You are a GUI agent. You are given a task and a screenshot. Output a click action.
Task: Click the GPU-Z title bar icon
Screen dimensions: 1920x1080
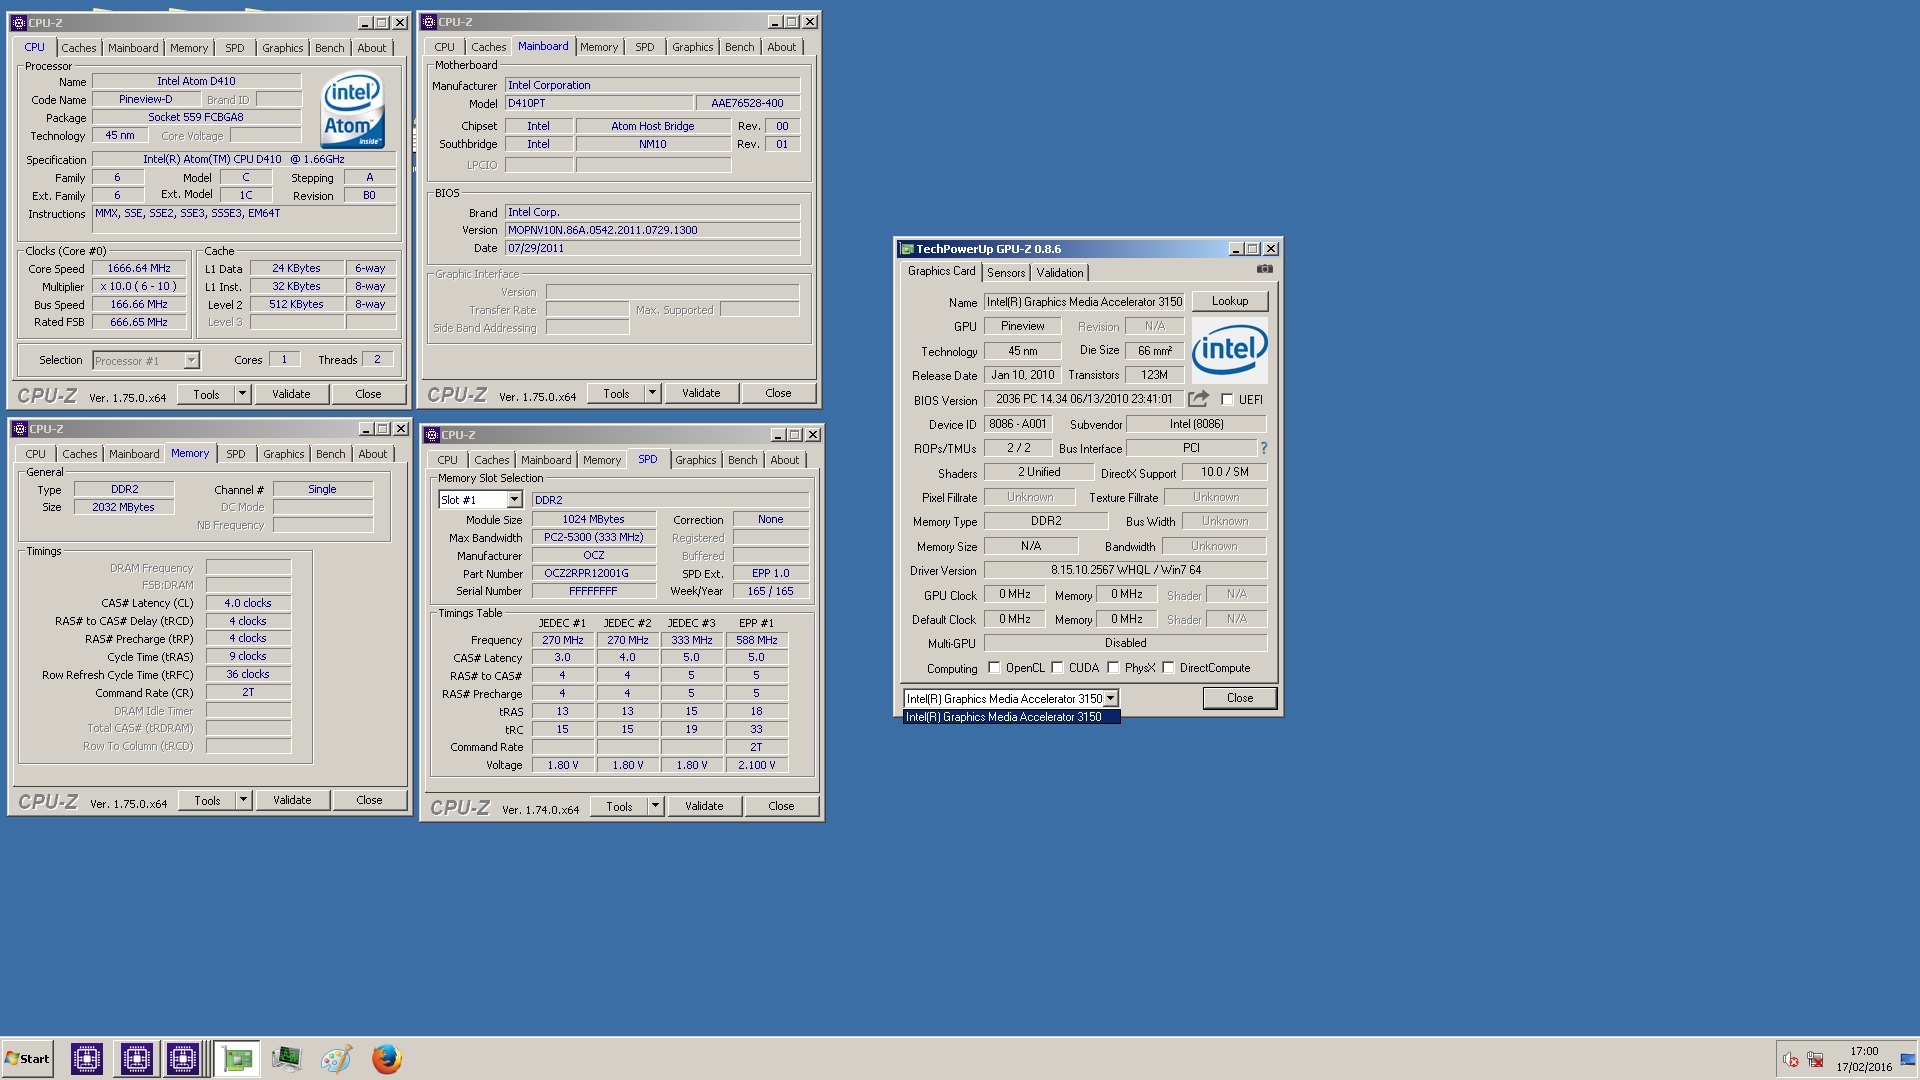coord(907,249)
